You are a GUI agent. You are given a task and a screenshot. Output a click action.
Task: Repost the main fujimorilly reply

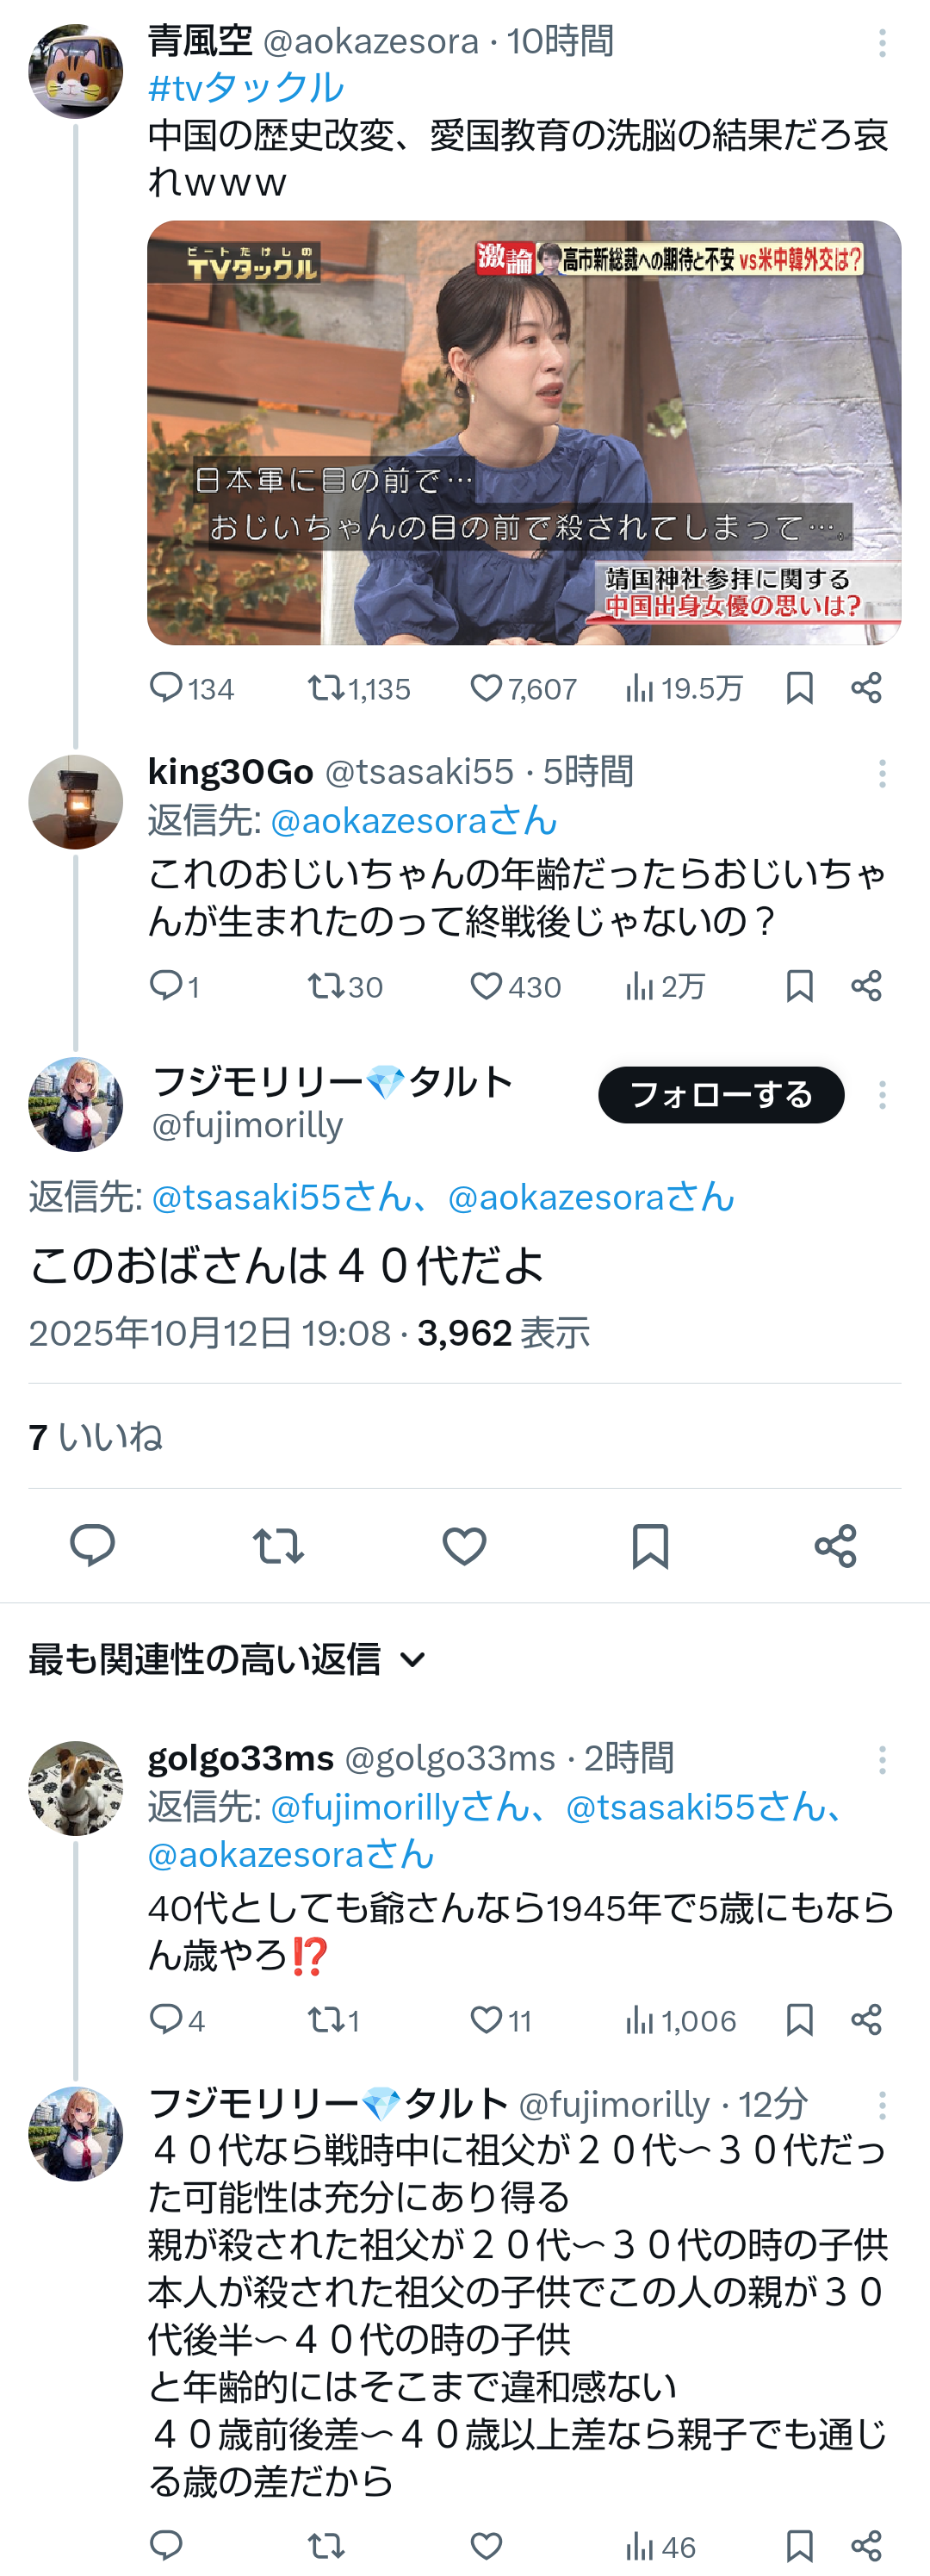coord(278,1546)
